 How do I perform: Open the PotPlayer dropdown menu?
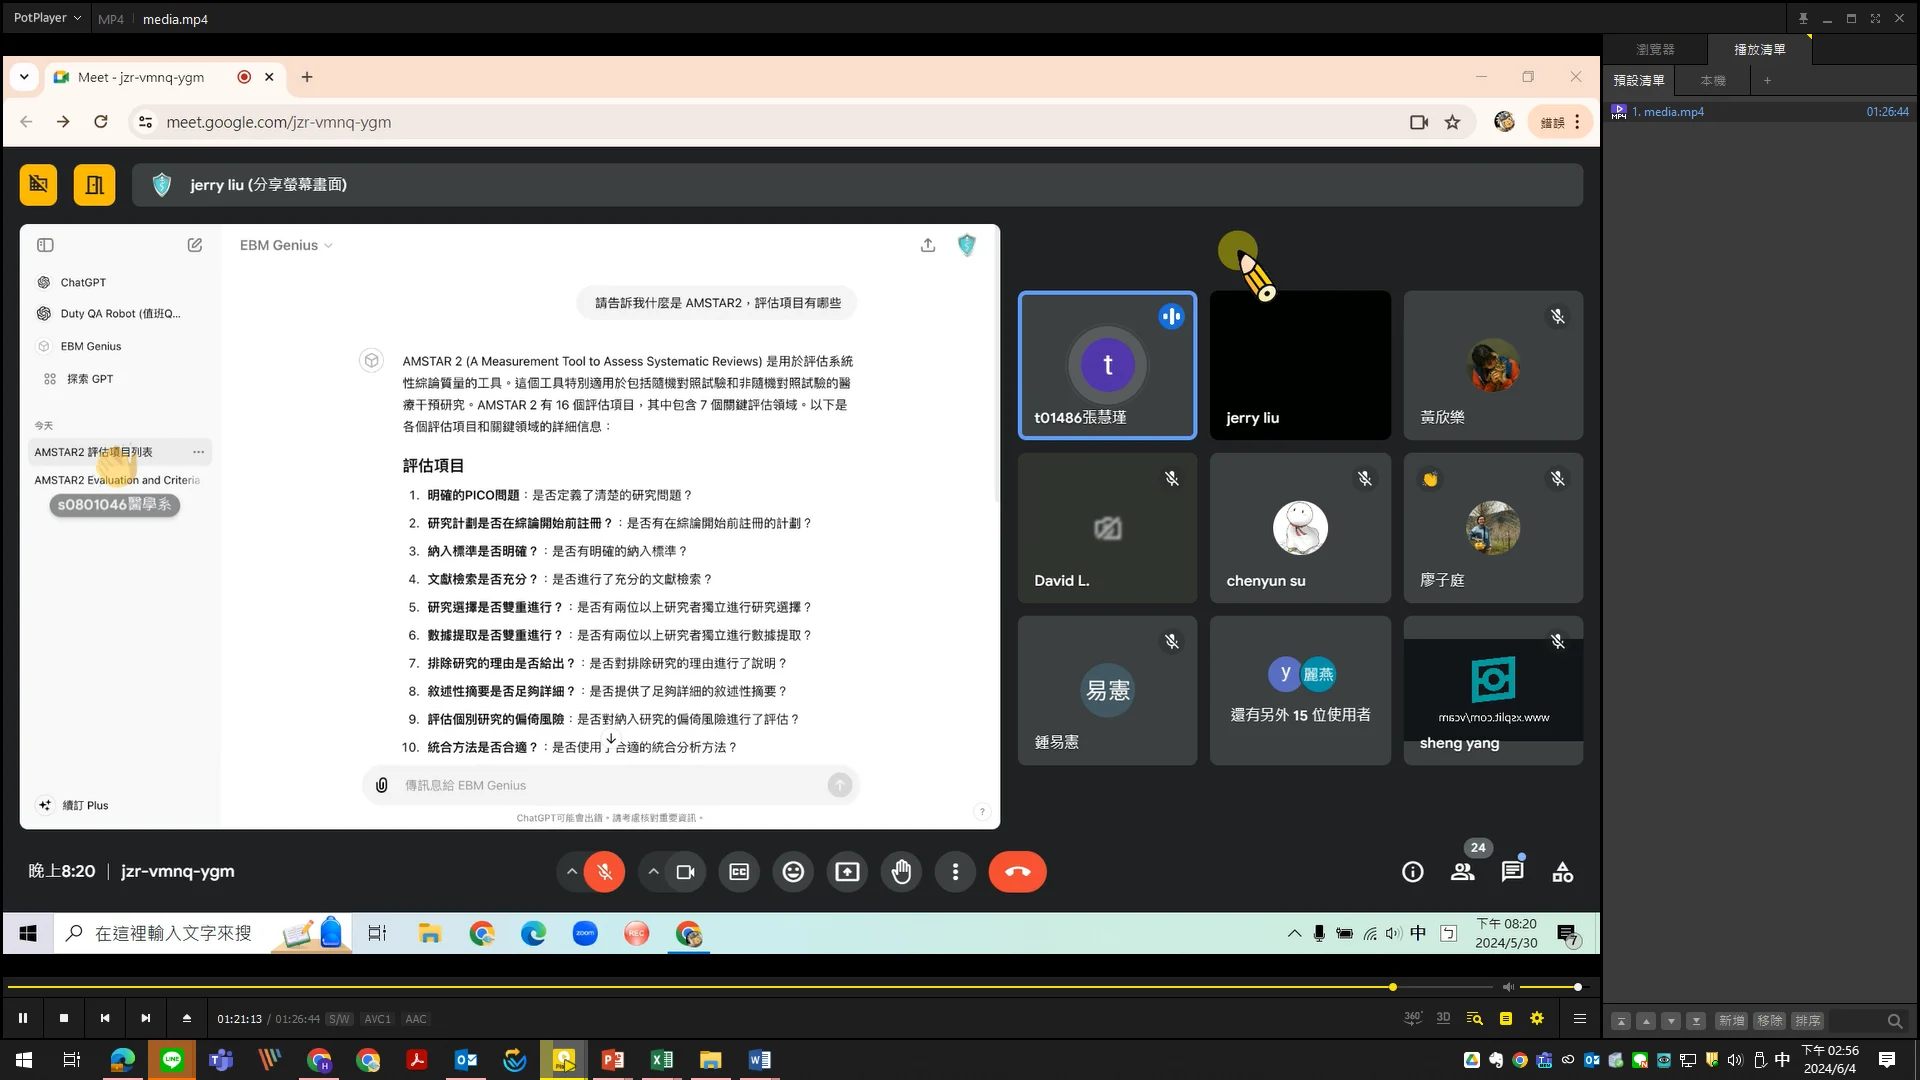click(47, 18)
